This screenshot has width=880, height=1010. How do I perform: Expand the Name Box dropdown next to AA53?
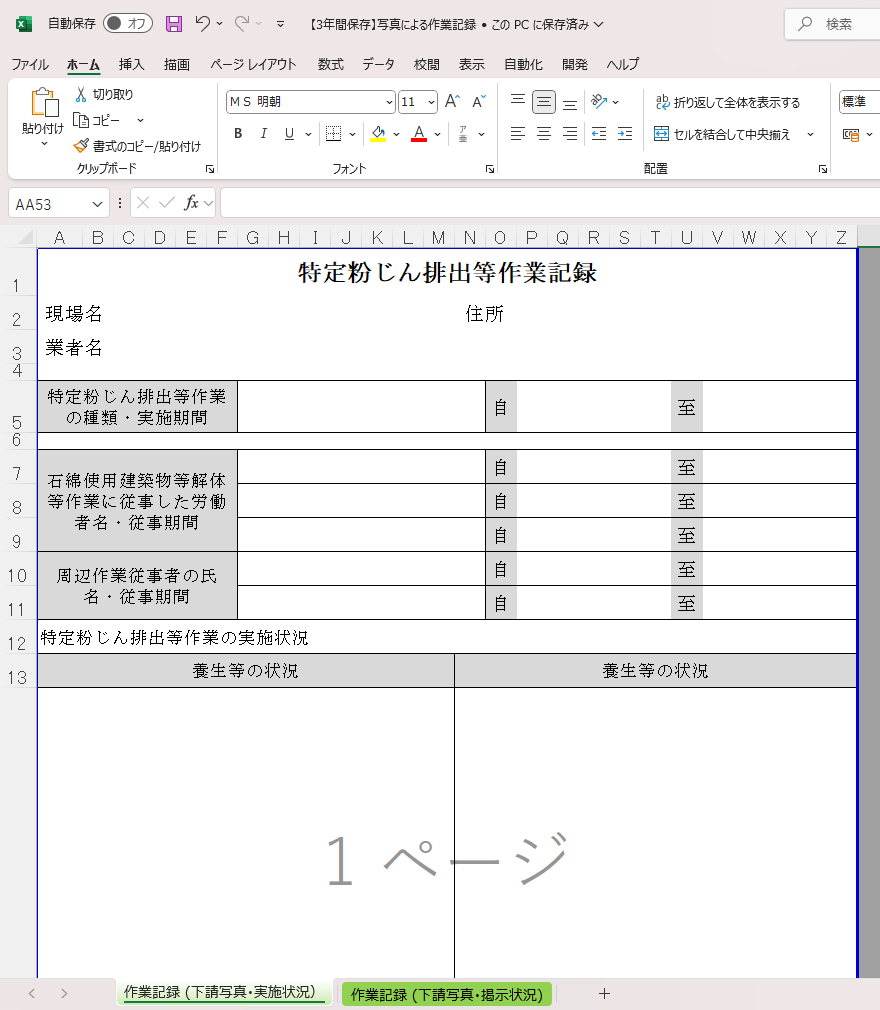(97, 204)
